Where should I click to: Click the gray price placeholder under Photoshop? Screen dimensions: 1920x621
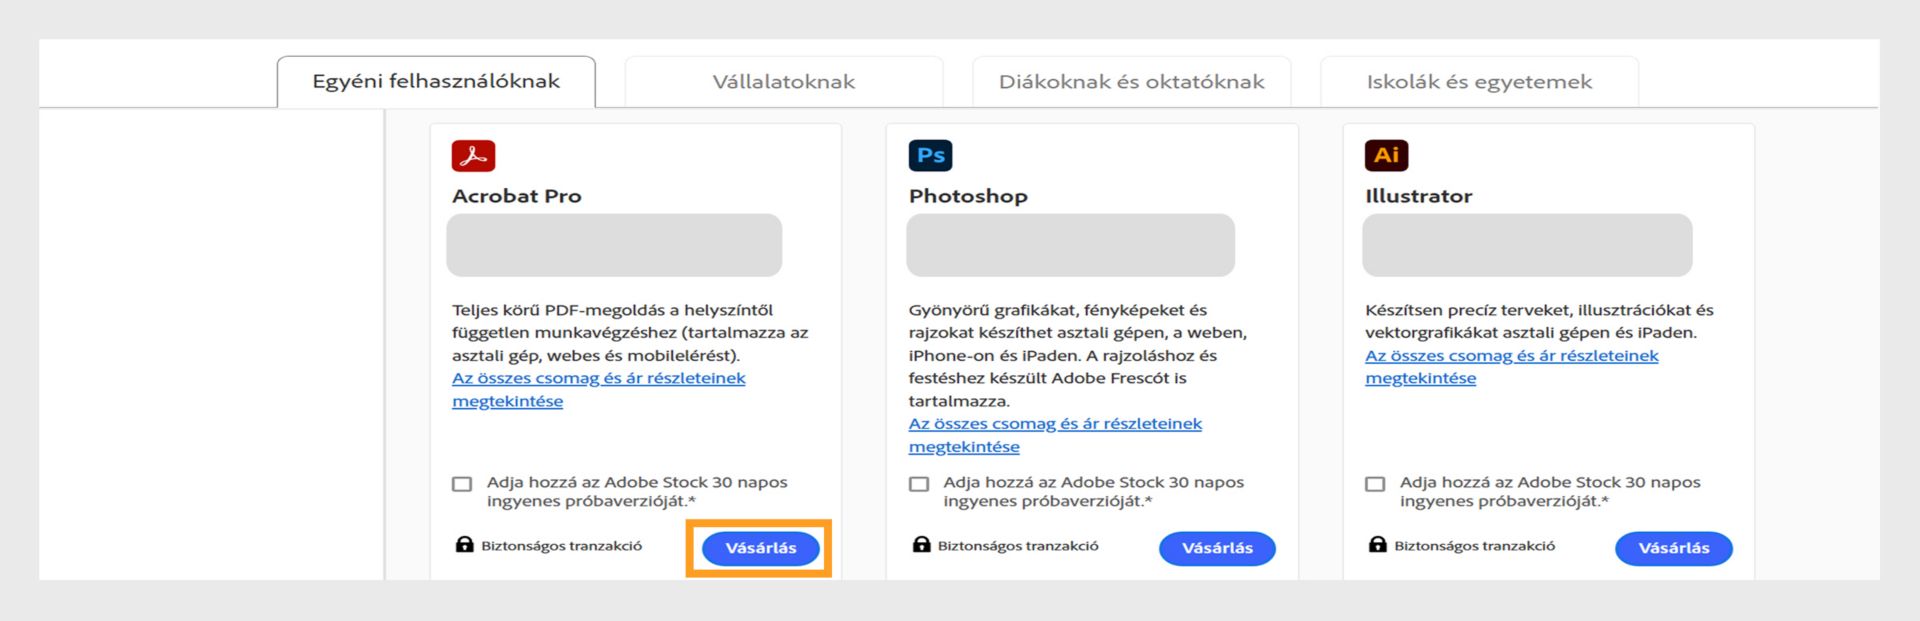[1070, 245]
